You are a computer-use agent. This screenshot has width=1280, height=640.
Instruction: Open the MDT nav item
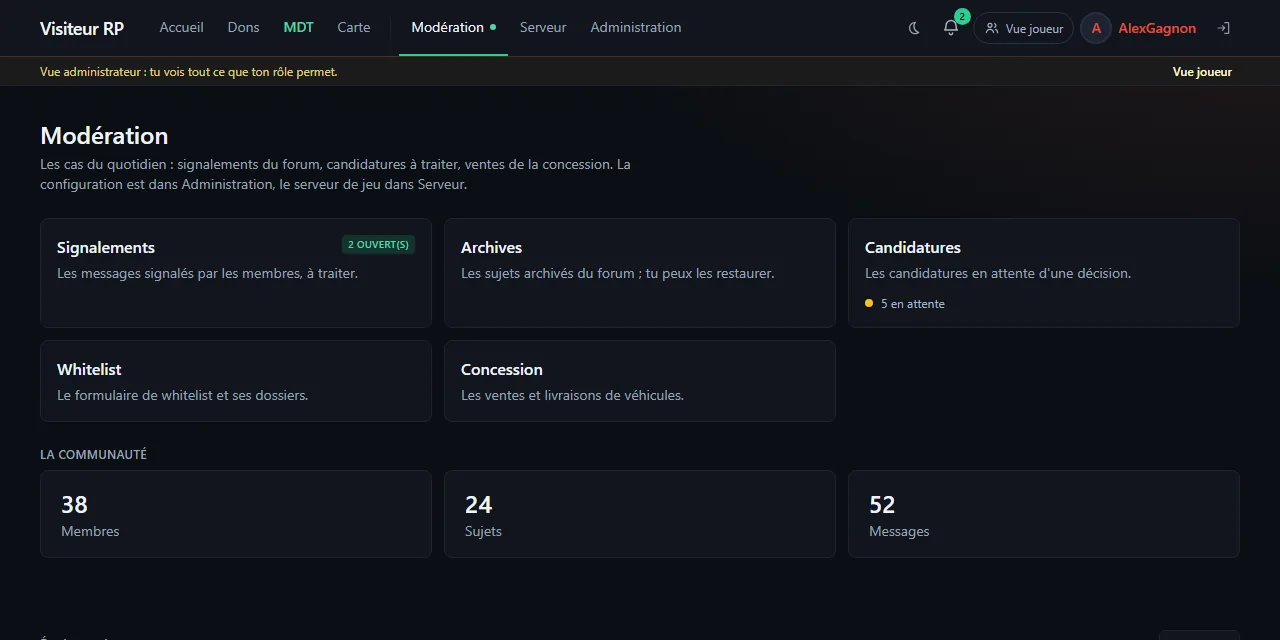click(x=298, y=28)
